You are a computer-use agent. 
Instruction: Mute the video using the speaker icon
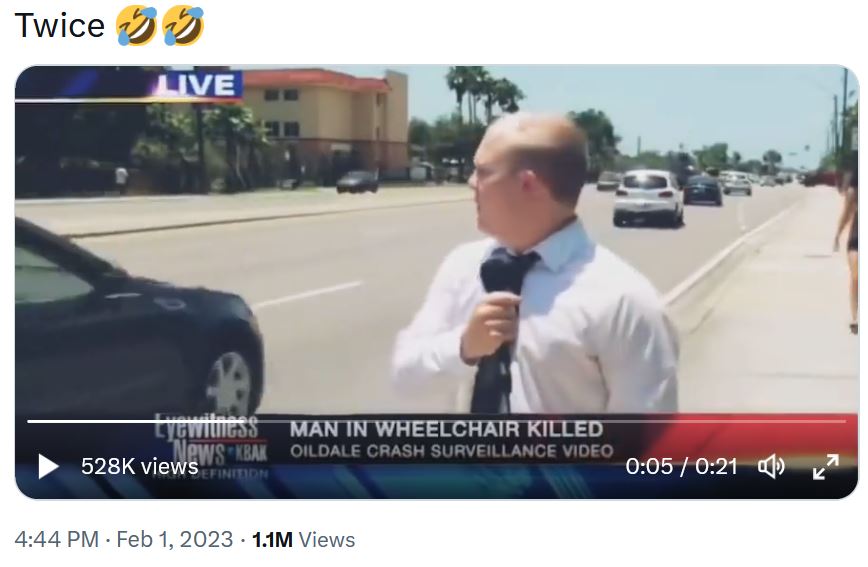[x=771, y=466]
